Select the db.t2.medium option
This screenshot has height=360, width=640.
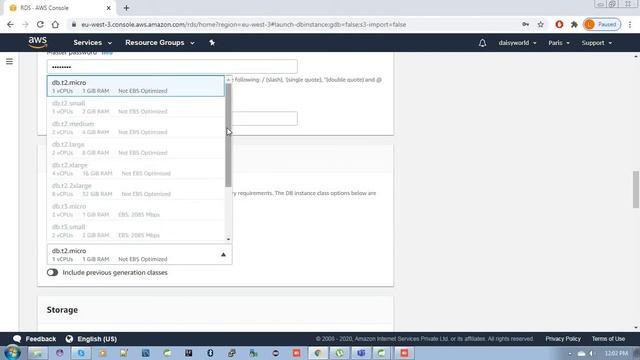coord(136,127)
